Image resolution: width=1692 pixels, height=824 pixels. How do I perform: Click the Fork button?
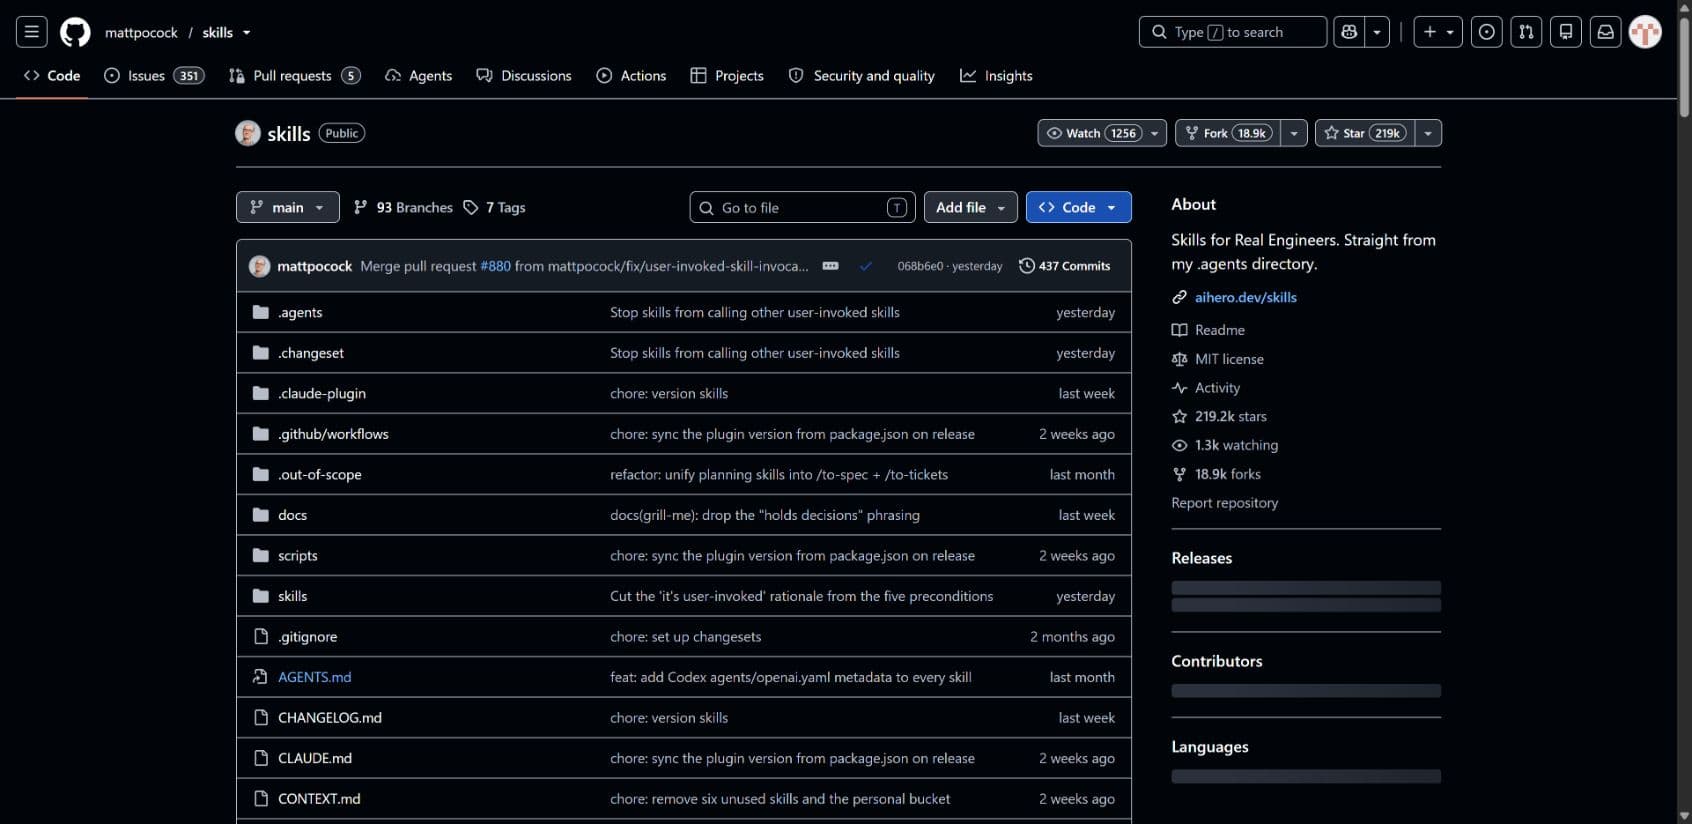(1228, 133)
